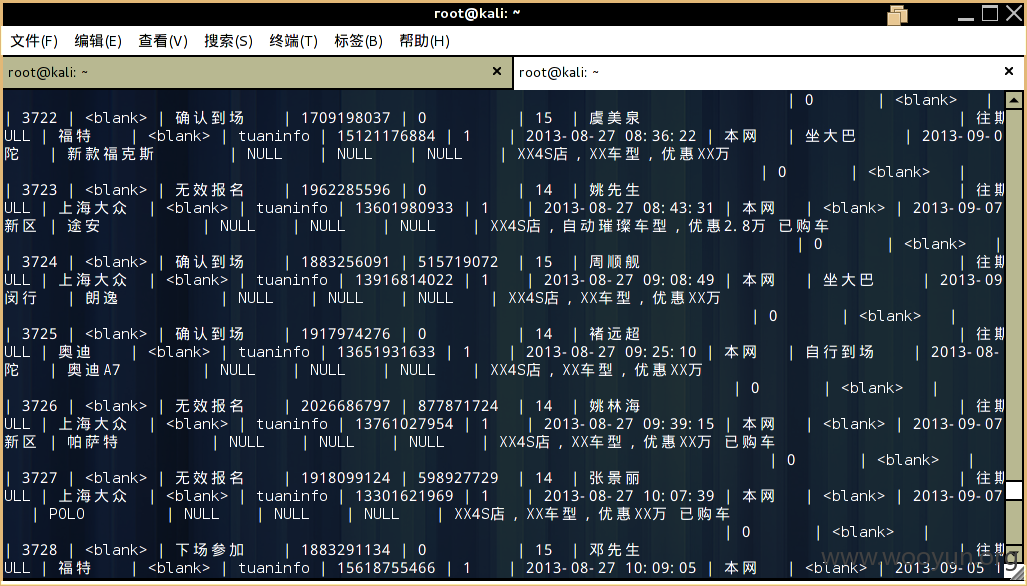The width and height of the screenshot is (1027, 586).
Task: Click the value 1962285596
Action: 346,191
